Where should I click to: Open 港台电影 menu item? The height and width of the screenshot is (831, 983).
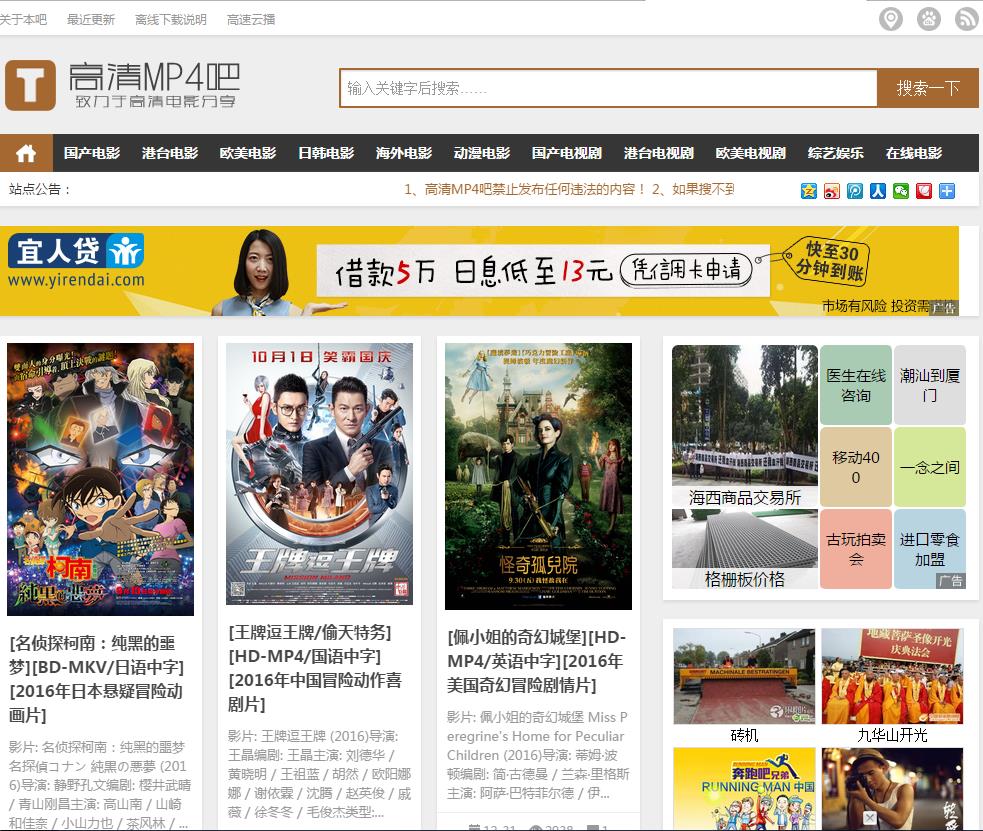(x=170, y=153)
